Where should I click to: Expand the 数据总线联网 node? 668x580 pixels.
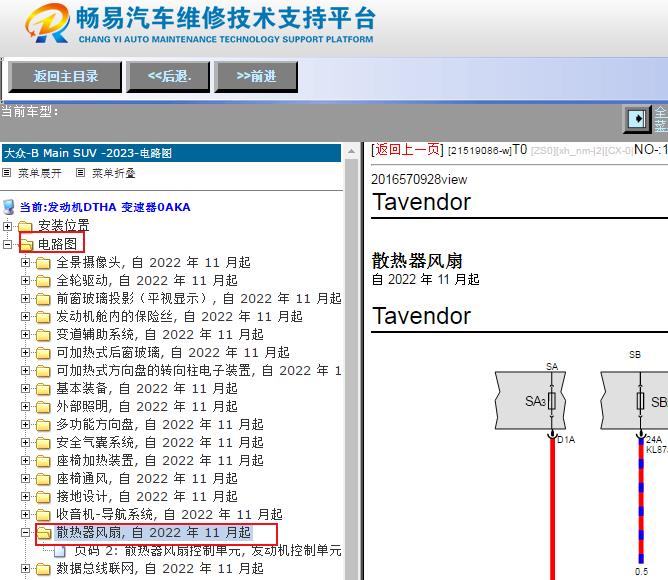26,568
